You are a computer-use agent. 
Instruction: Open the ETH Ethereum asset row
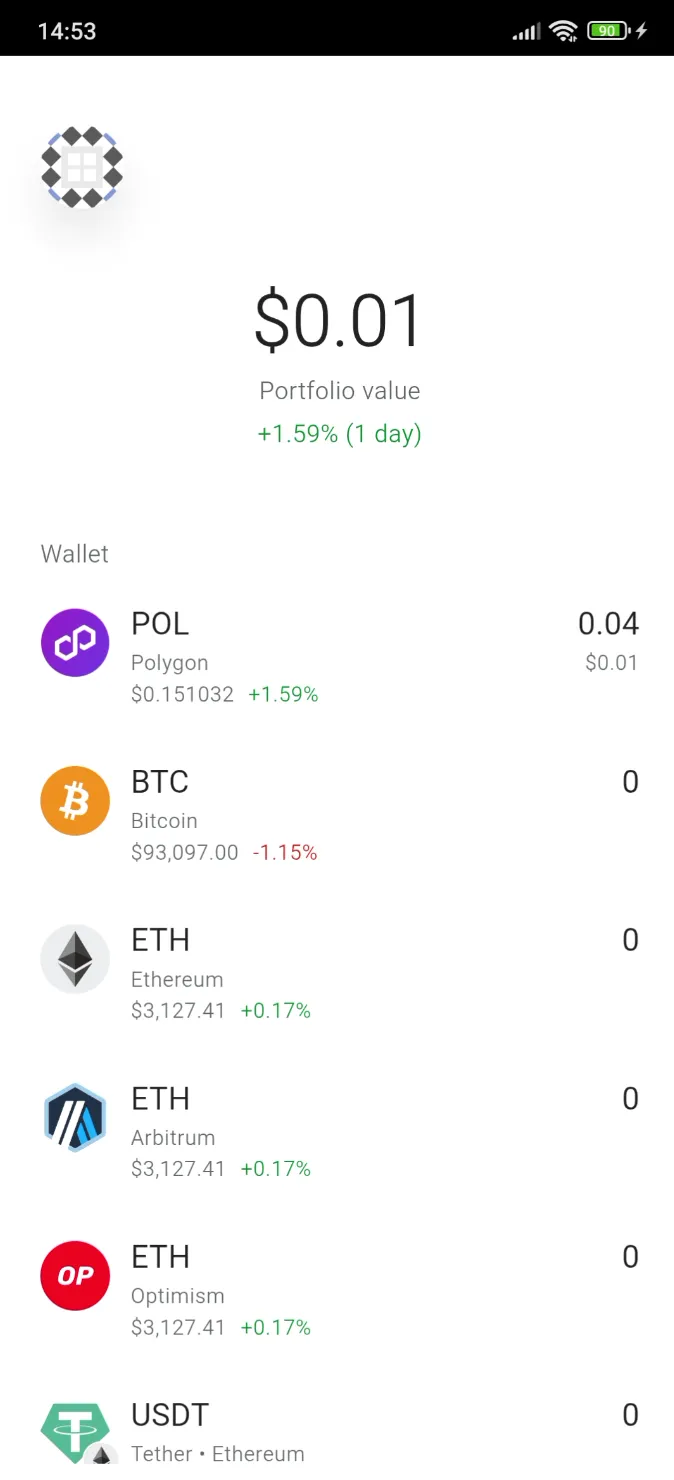[x=337, y=970]
